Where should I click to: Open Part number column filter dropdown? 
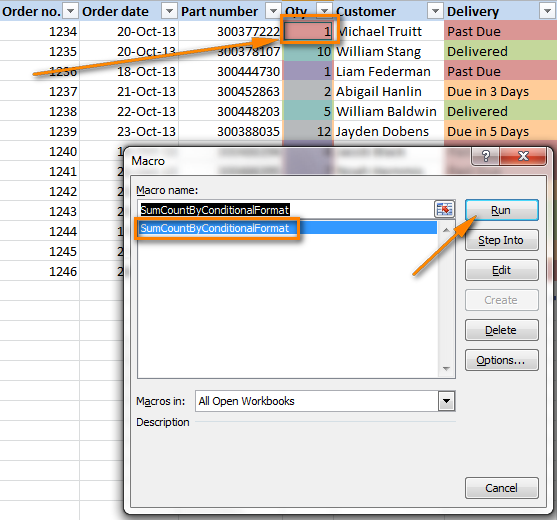click(x=273, y=11)
